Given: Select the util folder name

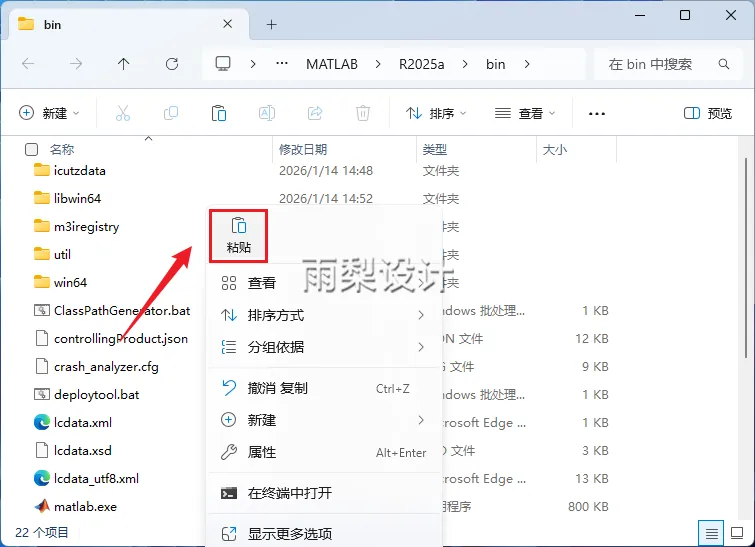Looking at the screenshot, I should point(62,254).
